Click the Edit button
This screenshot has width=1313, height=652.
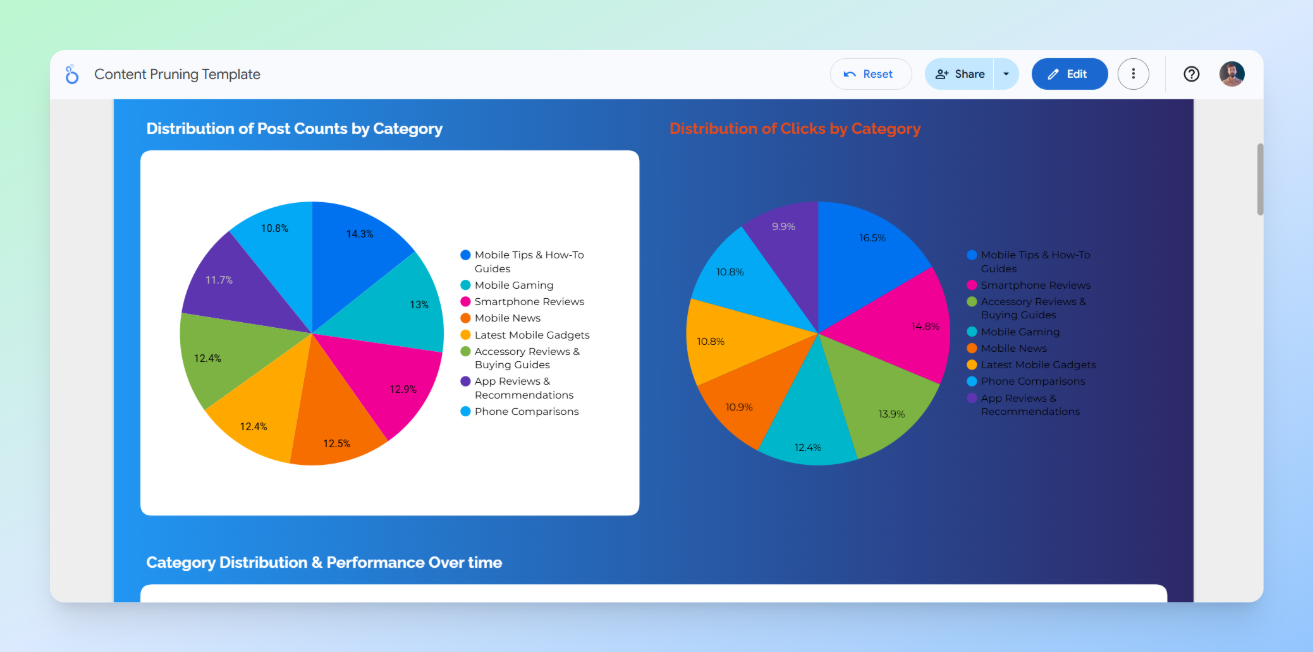1069,73
